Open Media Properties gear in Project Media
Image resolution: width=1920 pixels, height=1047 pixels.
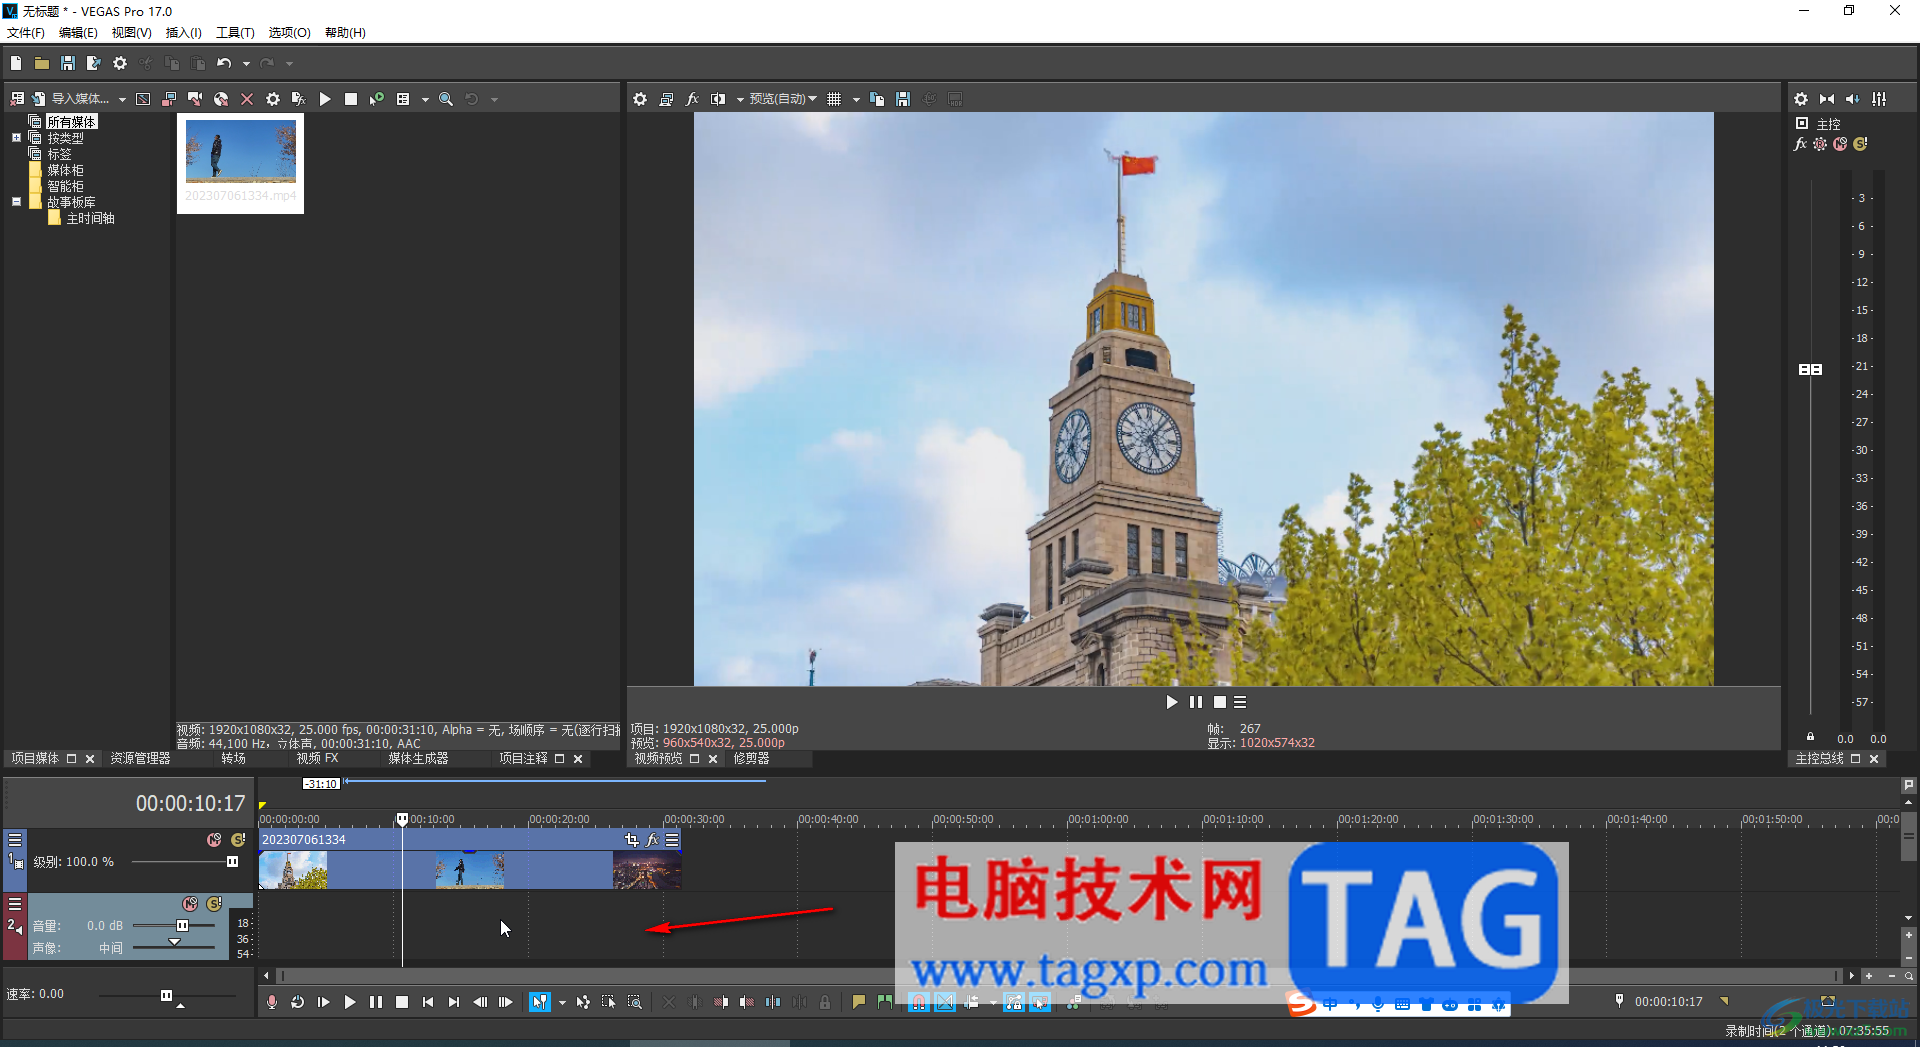click(273, 99)
